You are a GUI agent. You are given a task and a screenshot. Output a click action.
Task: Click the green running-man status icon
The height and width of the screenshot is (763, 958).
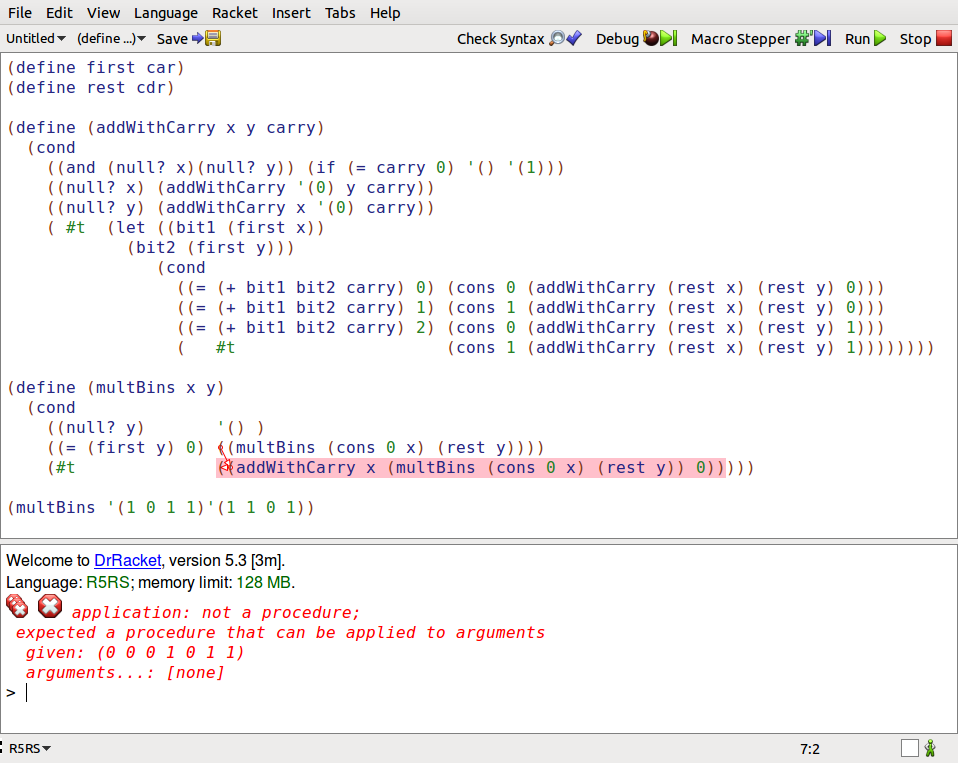pos(930,748)
